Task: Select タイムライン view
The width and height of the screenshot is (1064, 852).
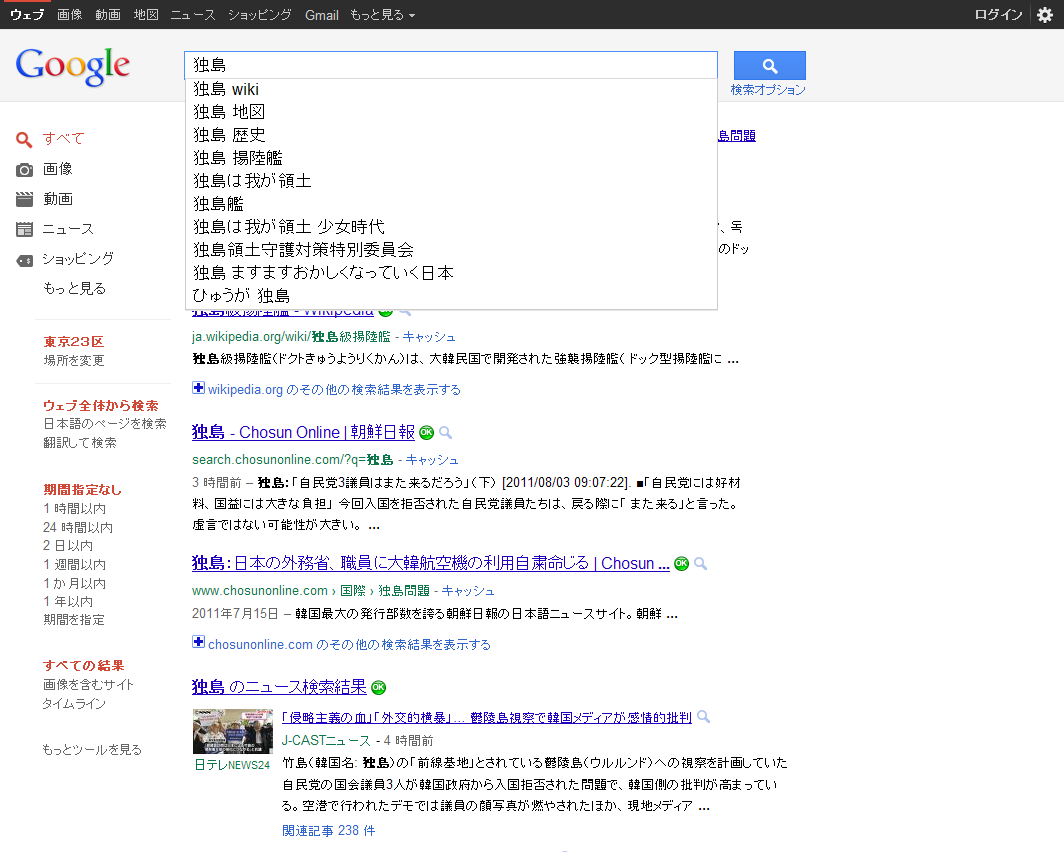Action: point(74,703)
